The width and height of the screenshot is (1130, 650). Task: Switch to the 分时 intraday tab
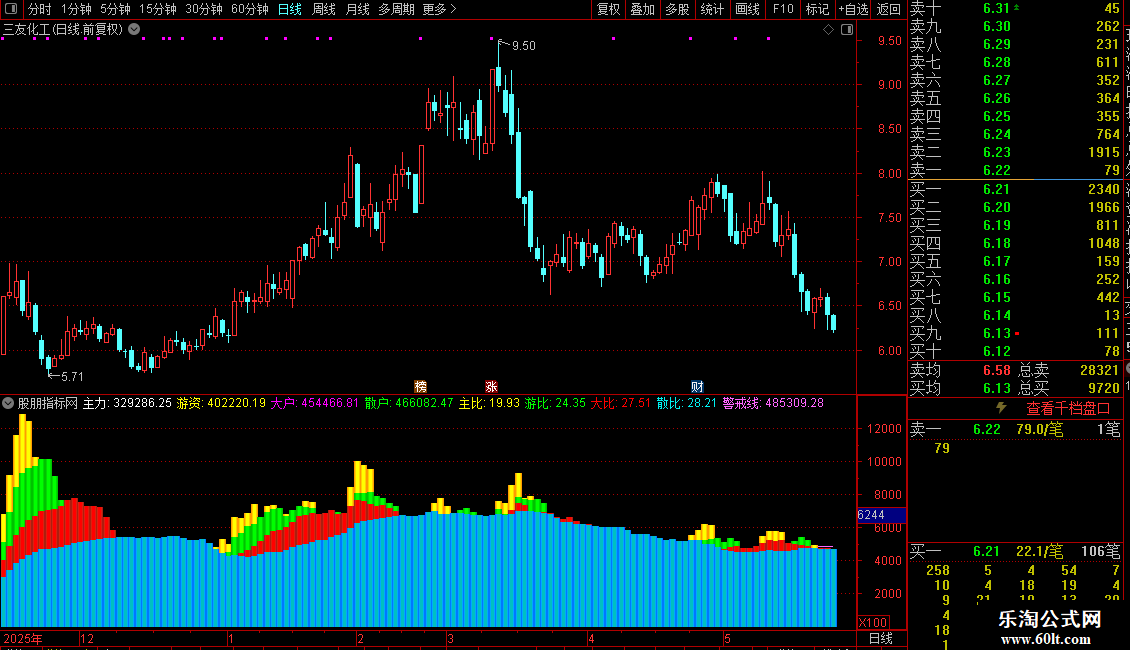coord(40,9)
